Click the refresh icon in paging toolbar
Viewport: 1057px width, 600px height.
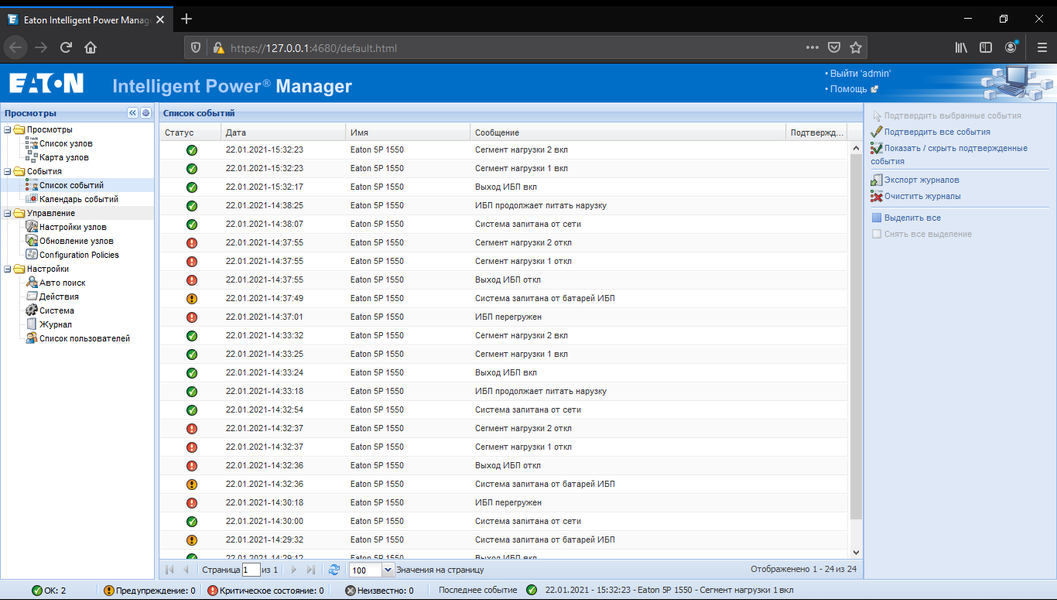tap(334, 570)
